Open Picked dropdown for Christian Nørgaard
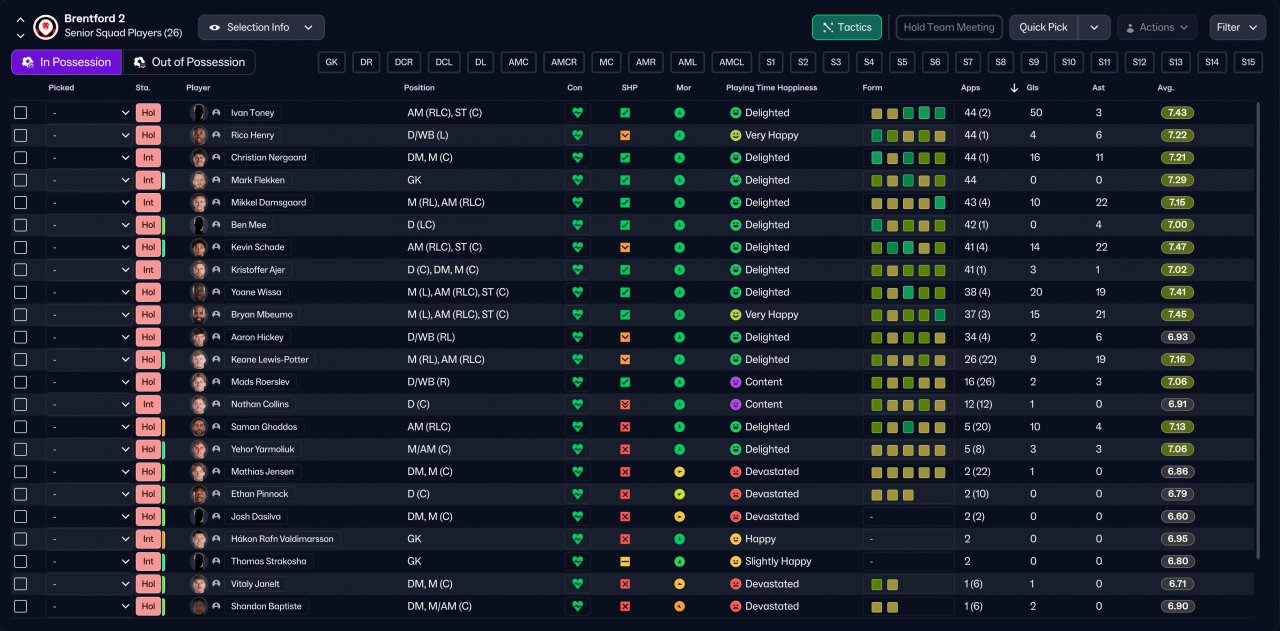The image size is (1280, 631). 88,158
